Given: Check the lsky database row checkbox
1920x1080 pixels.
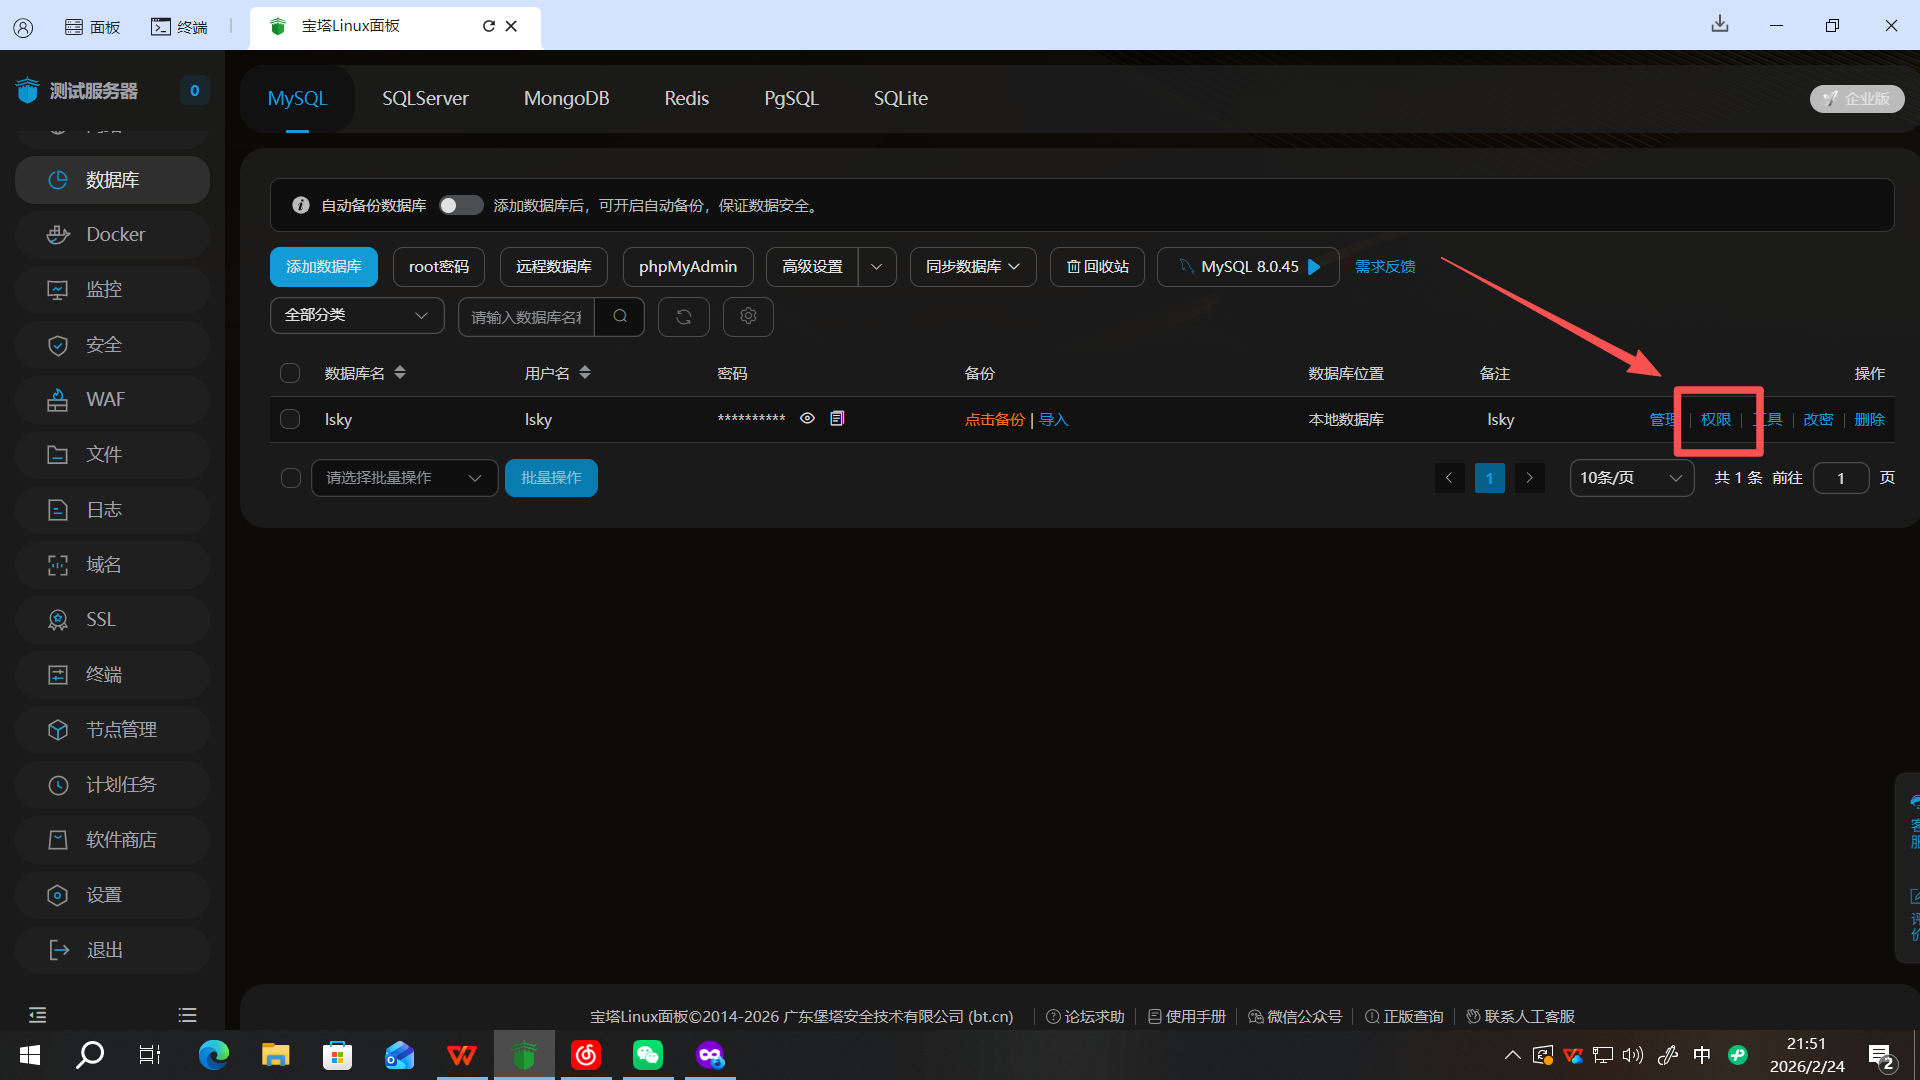Looking at the screenshot, I should [290, 419].
